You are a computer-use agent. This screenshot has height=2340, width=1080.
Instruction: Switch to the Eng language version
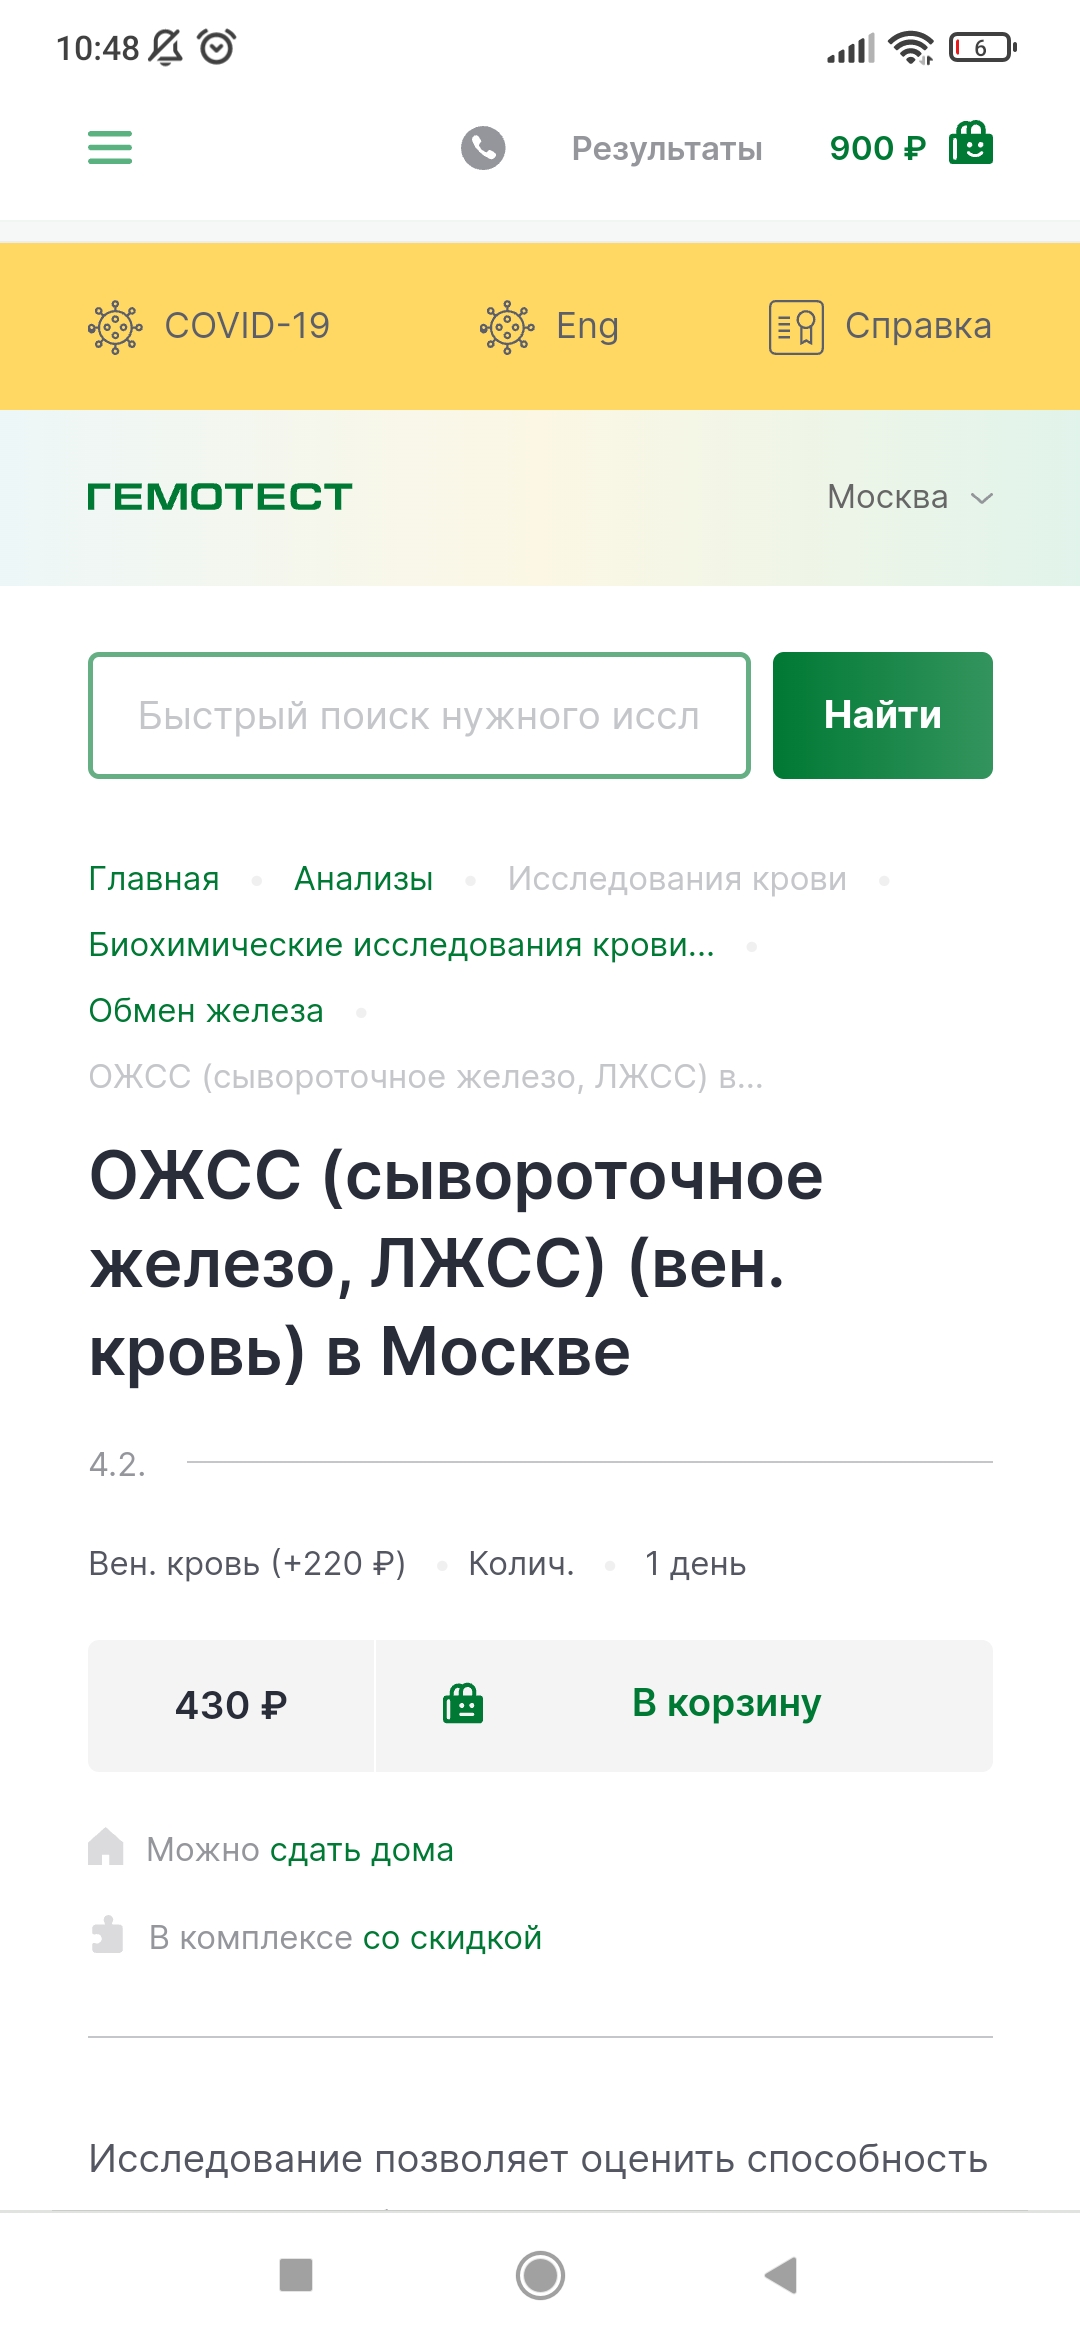click(x=586, y=326)
